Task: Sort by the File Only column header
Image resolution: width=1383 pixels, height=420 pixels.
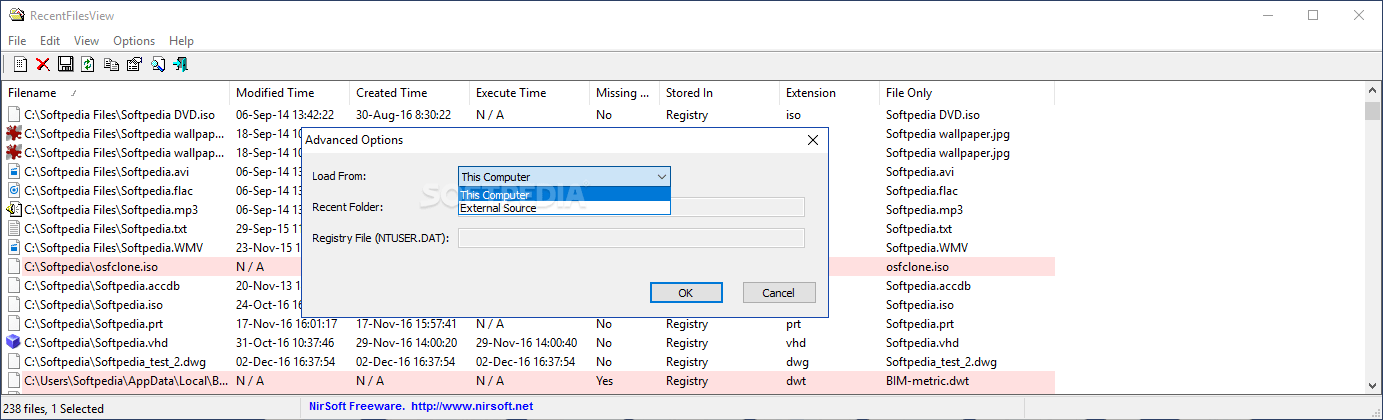Action: (x=967, y=93)
